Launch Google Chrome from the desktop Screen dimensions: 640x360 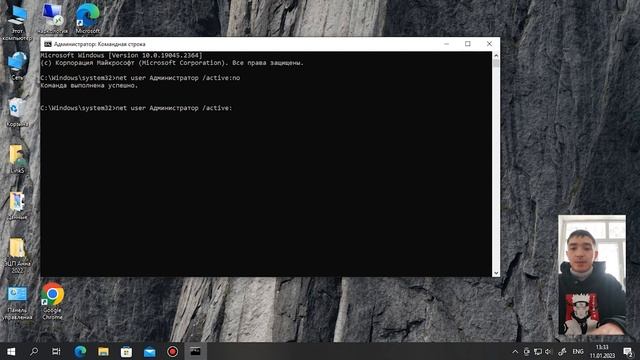(x=52, y=301)
